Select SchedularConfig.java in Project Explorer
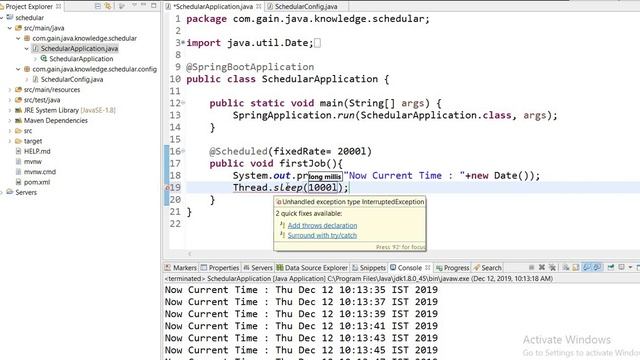Image resolution: width=640 pixels, height=360 pixels. point(72,80)
